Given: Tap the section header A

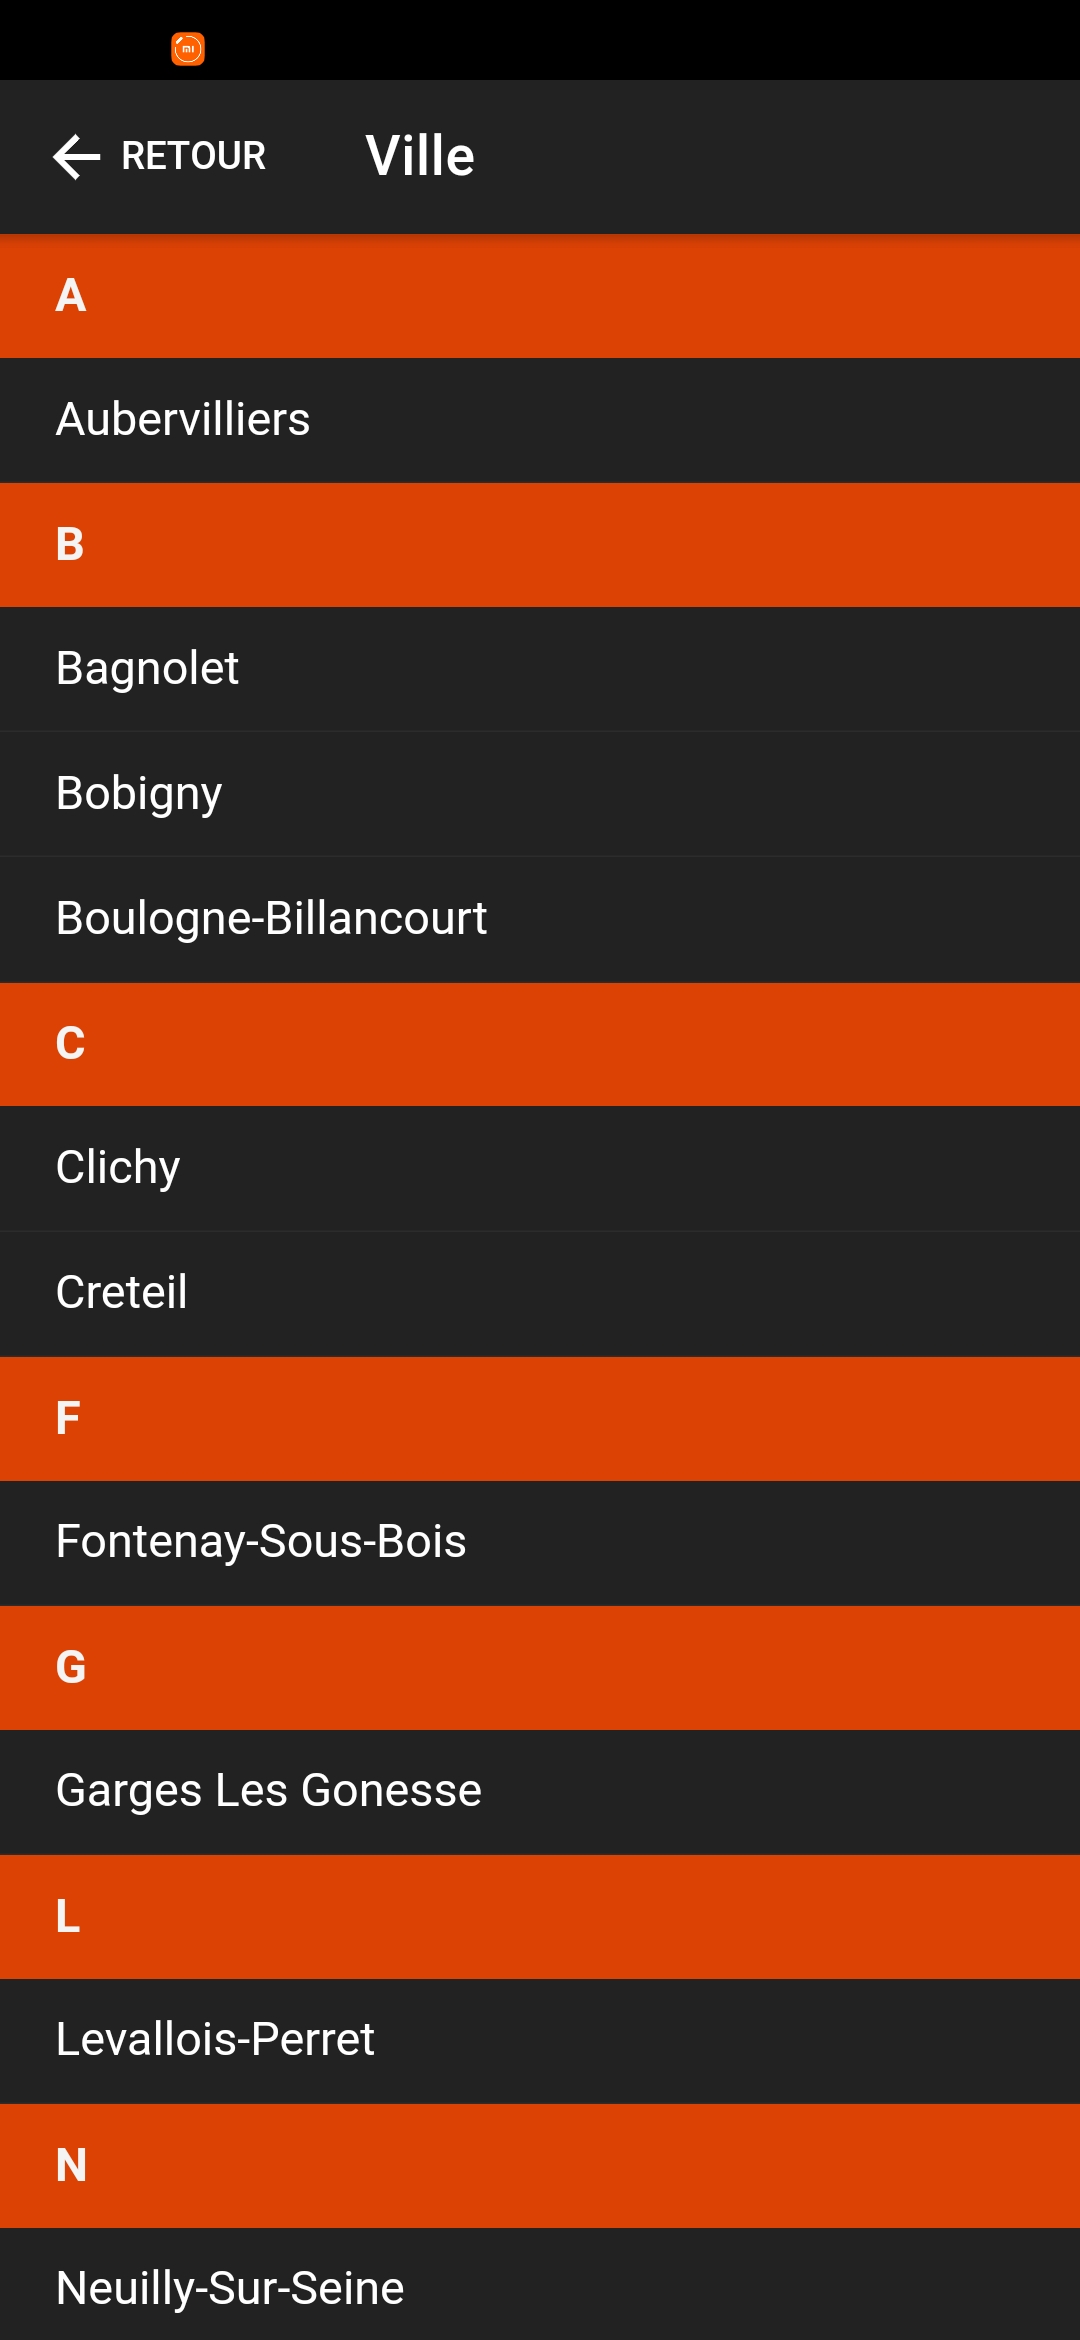Looking at the screenshot, I should [x=540, y=296].
